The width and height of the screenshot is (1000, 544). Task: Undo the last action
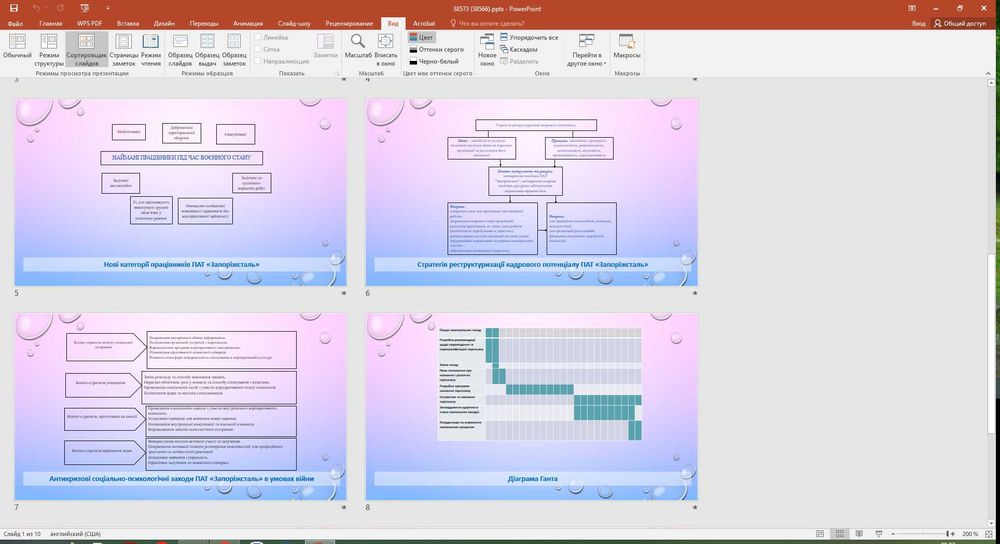click(x=36, y=8)
